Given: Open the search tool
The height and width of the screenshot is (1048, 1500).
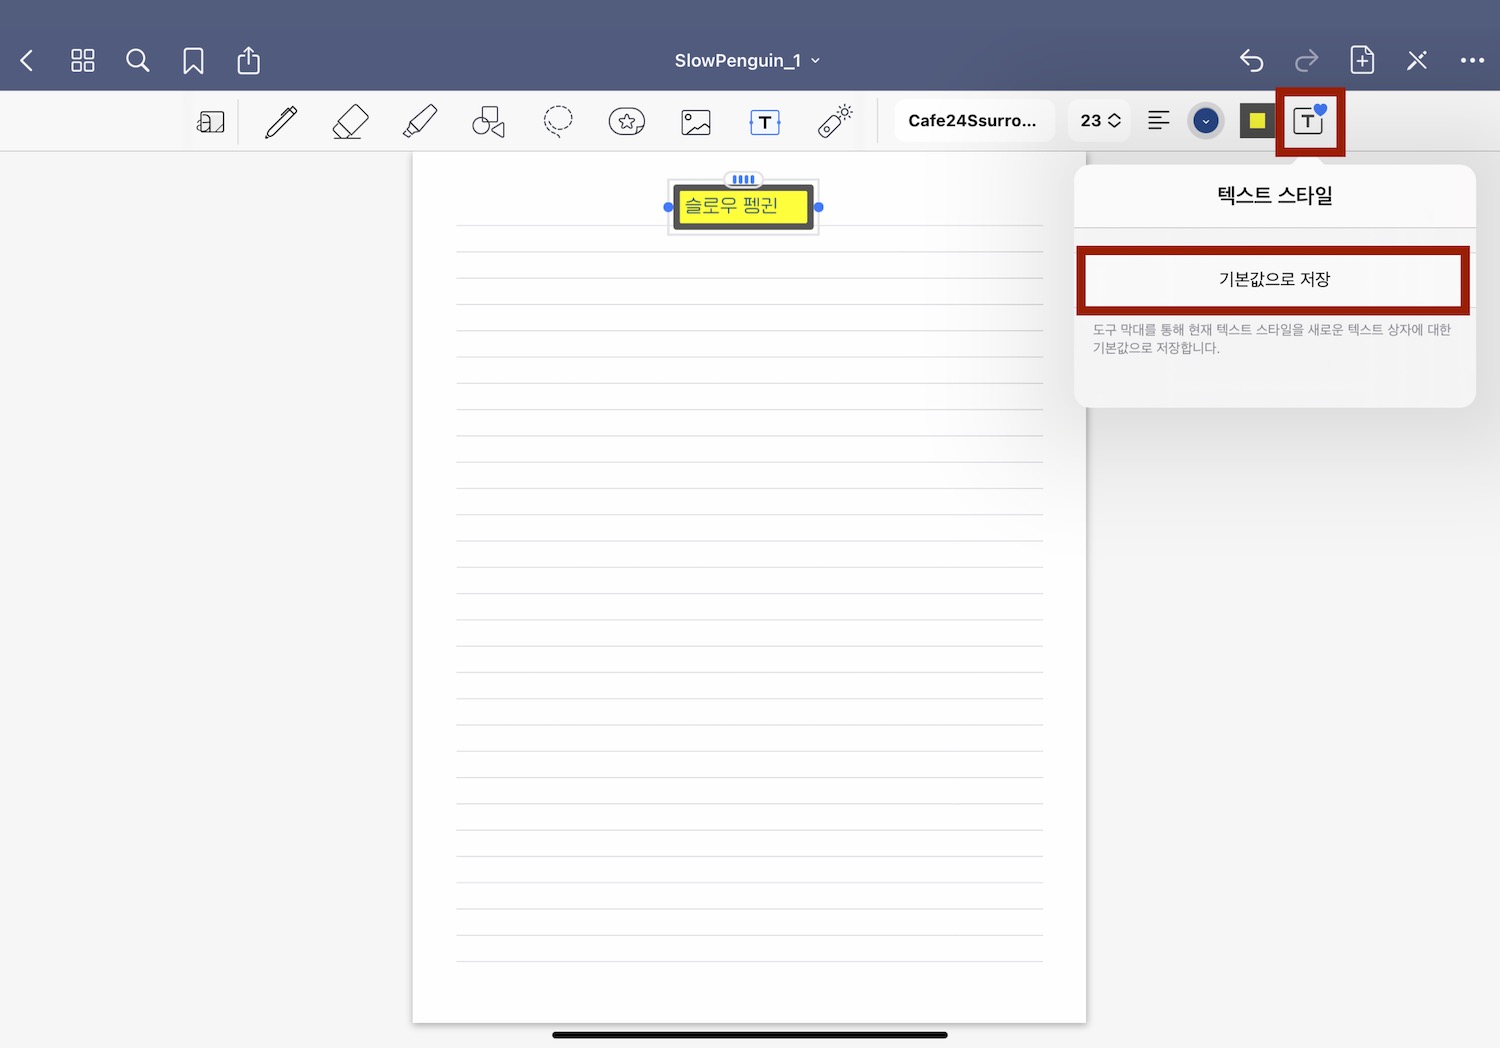Looking at the screenshot, I should tap(138, 61).
